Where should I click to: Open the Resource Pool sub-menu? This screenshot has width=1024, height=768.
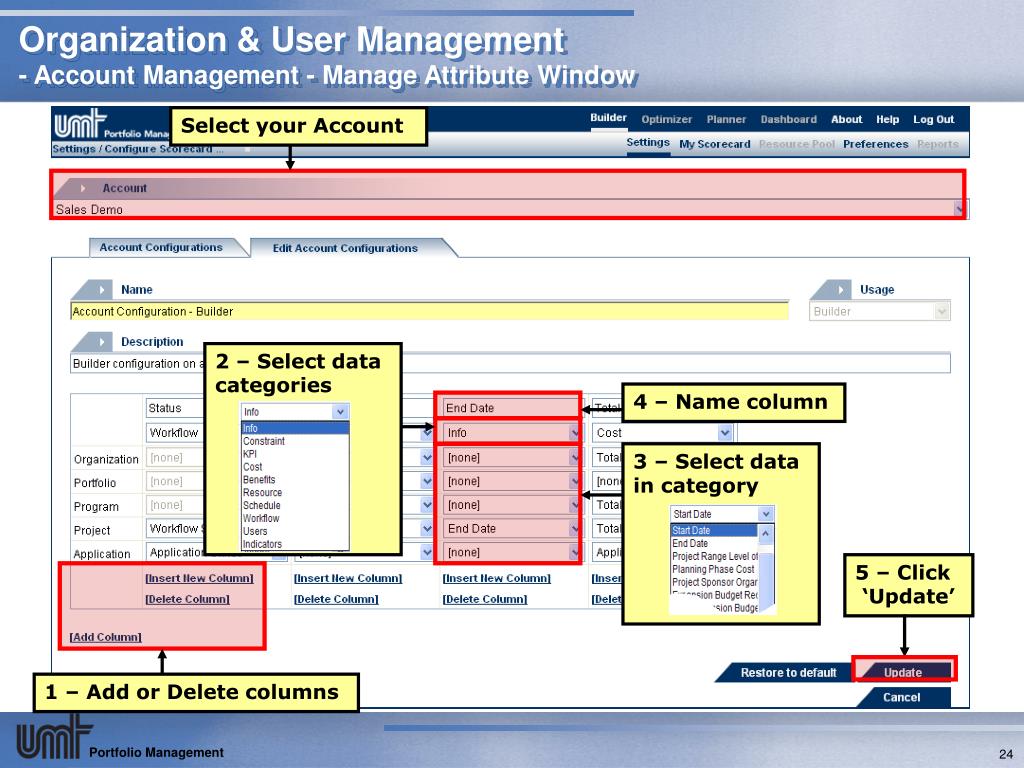tap(797, 144)
